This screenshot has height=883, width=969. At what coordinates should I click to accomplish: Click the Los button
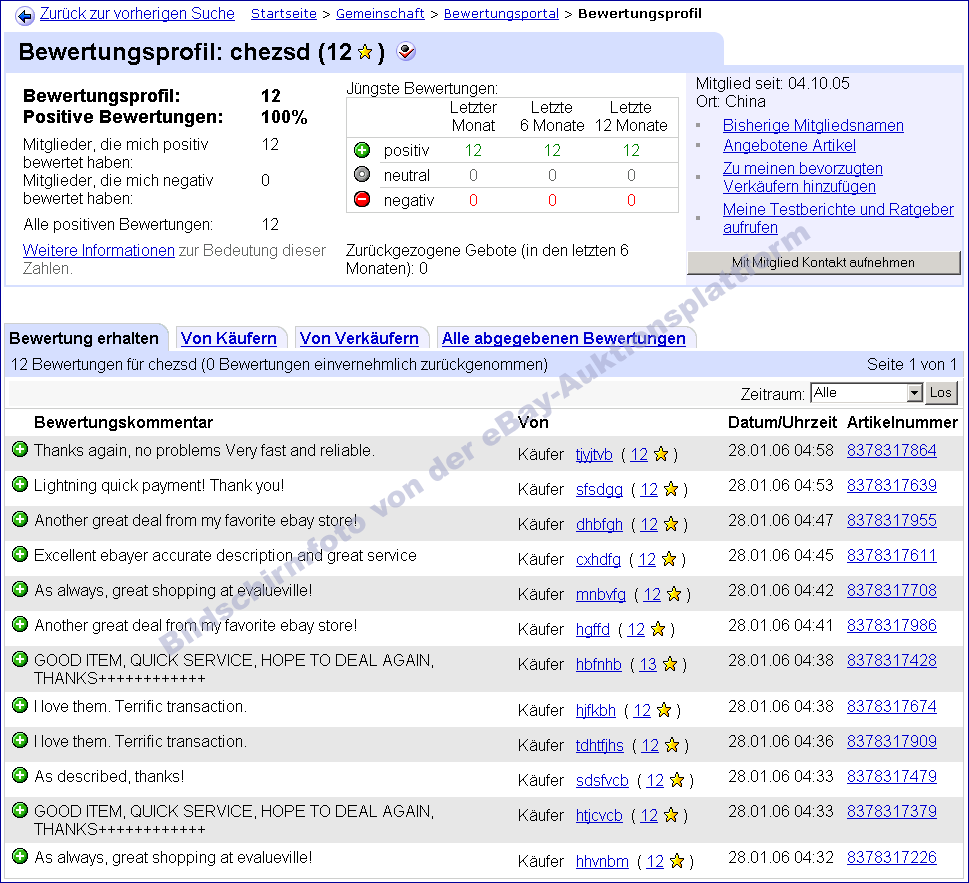941,392
